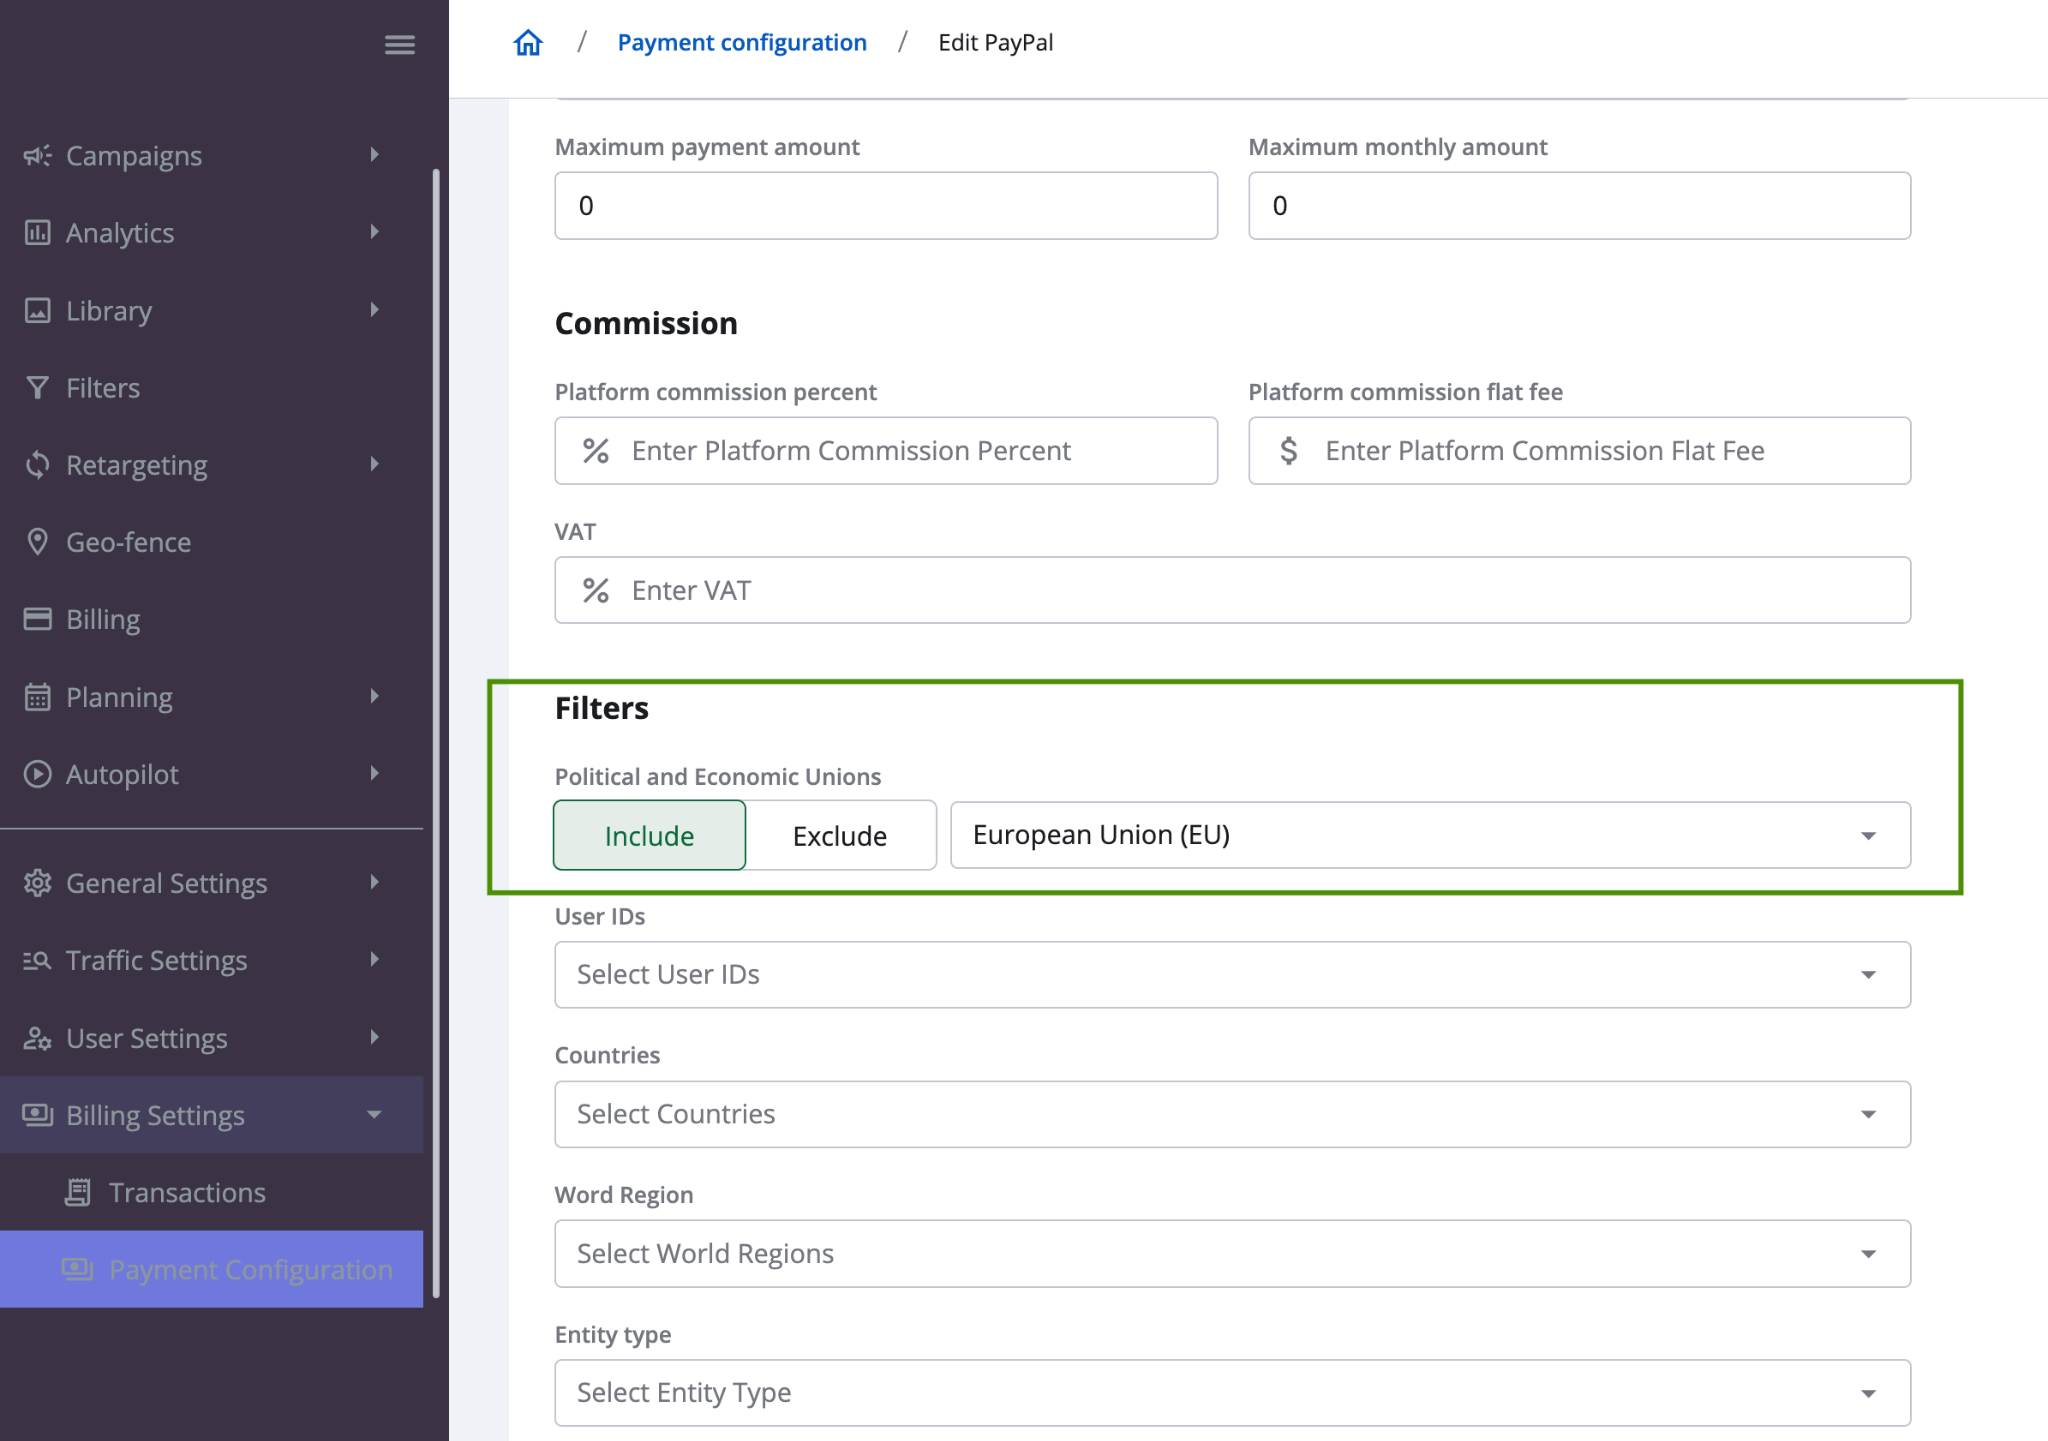Expand the General Settings submenu arrow
Viewport: 2048px width, 1441px height.
[374, 882]
